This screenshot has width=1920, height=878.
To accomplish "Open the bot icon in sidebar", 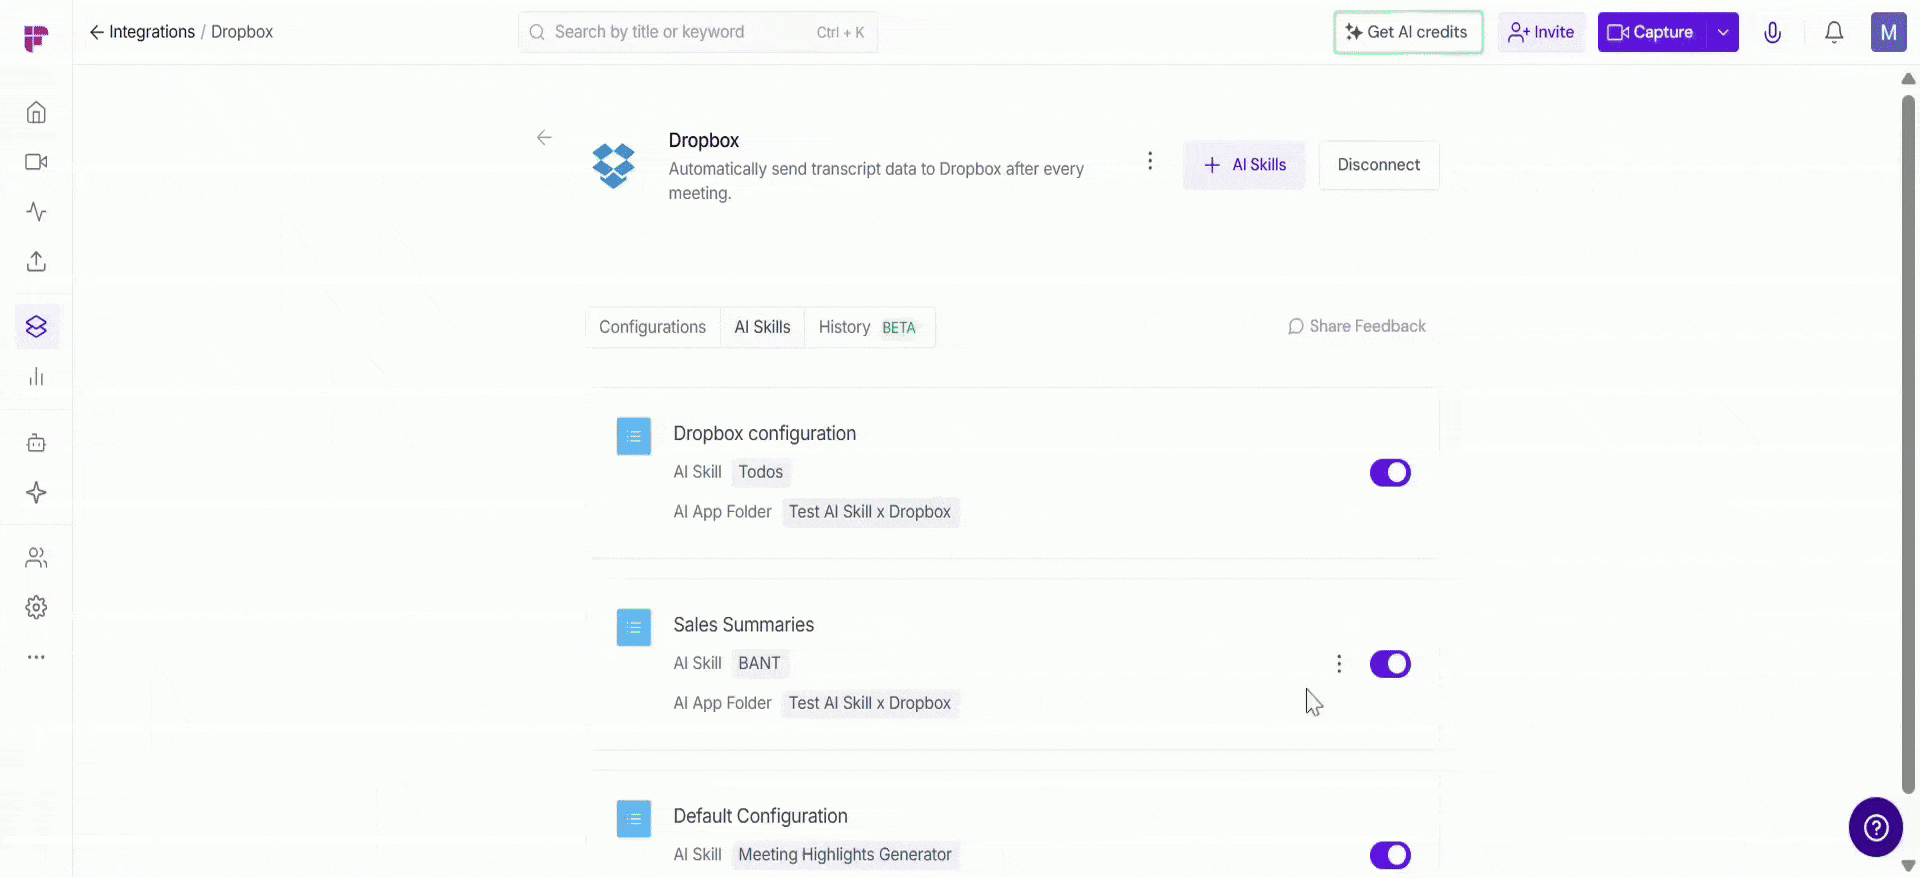I will [x=36, y=443].
